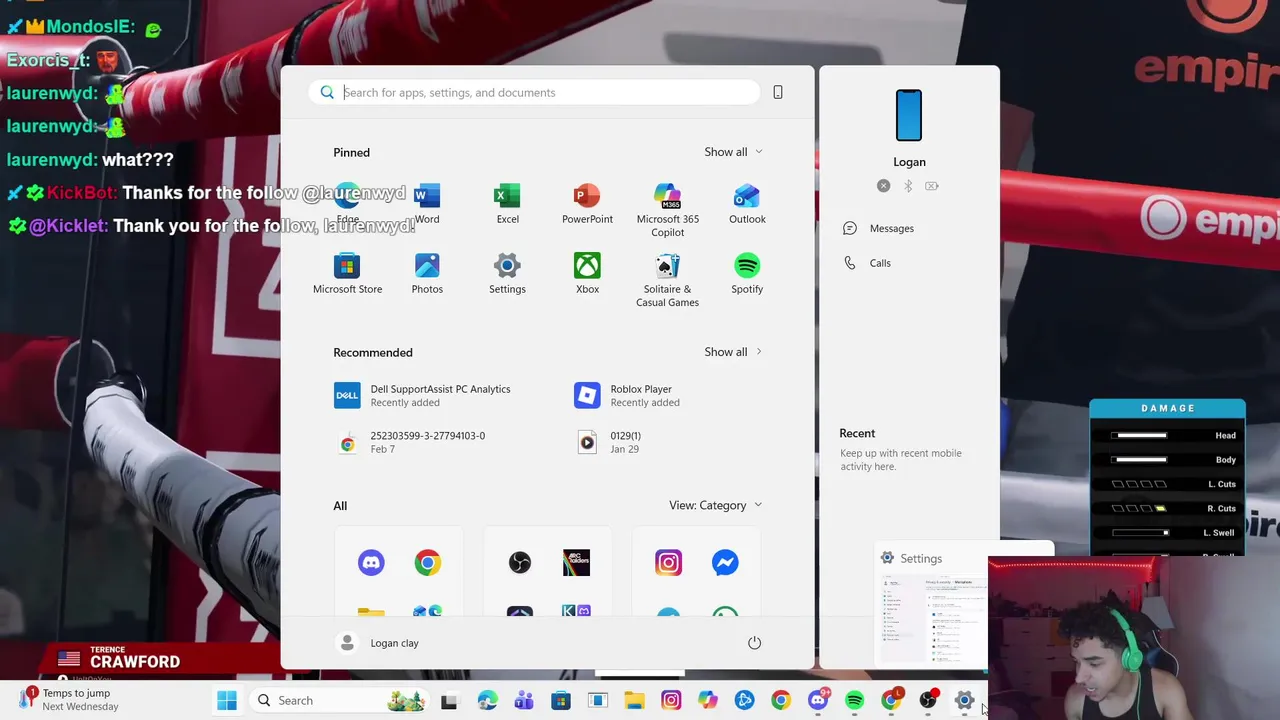The image size is (1280, 720).
Task: Open Word from the pinned apps
Action: click(427, 204)
